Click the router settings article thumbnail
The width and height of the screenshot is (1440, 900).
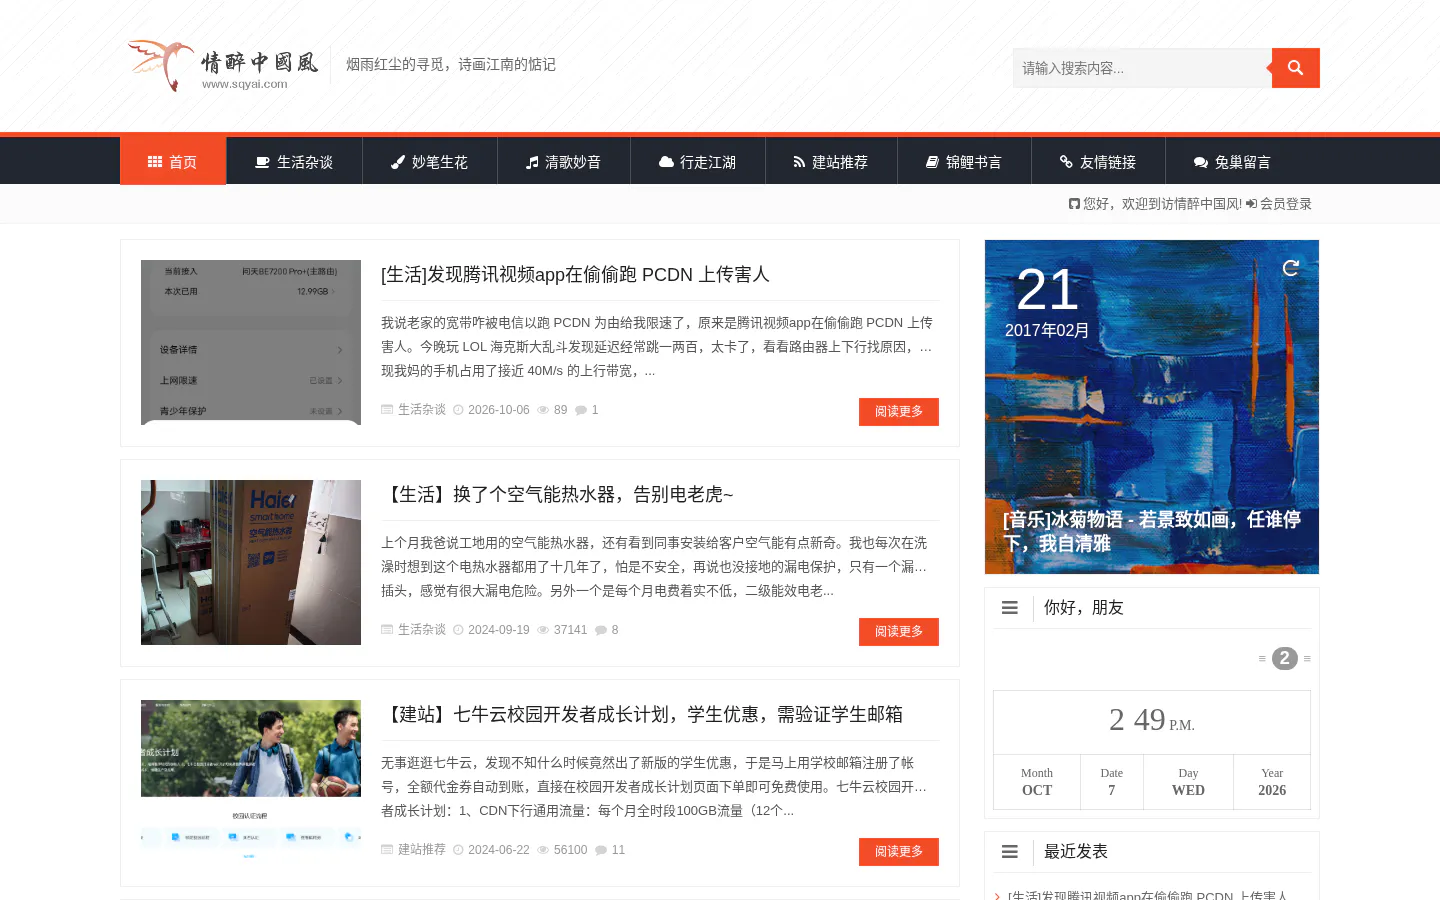[x=251, y=342]
